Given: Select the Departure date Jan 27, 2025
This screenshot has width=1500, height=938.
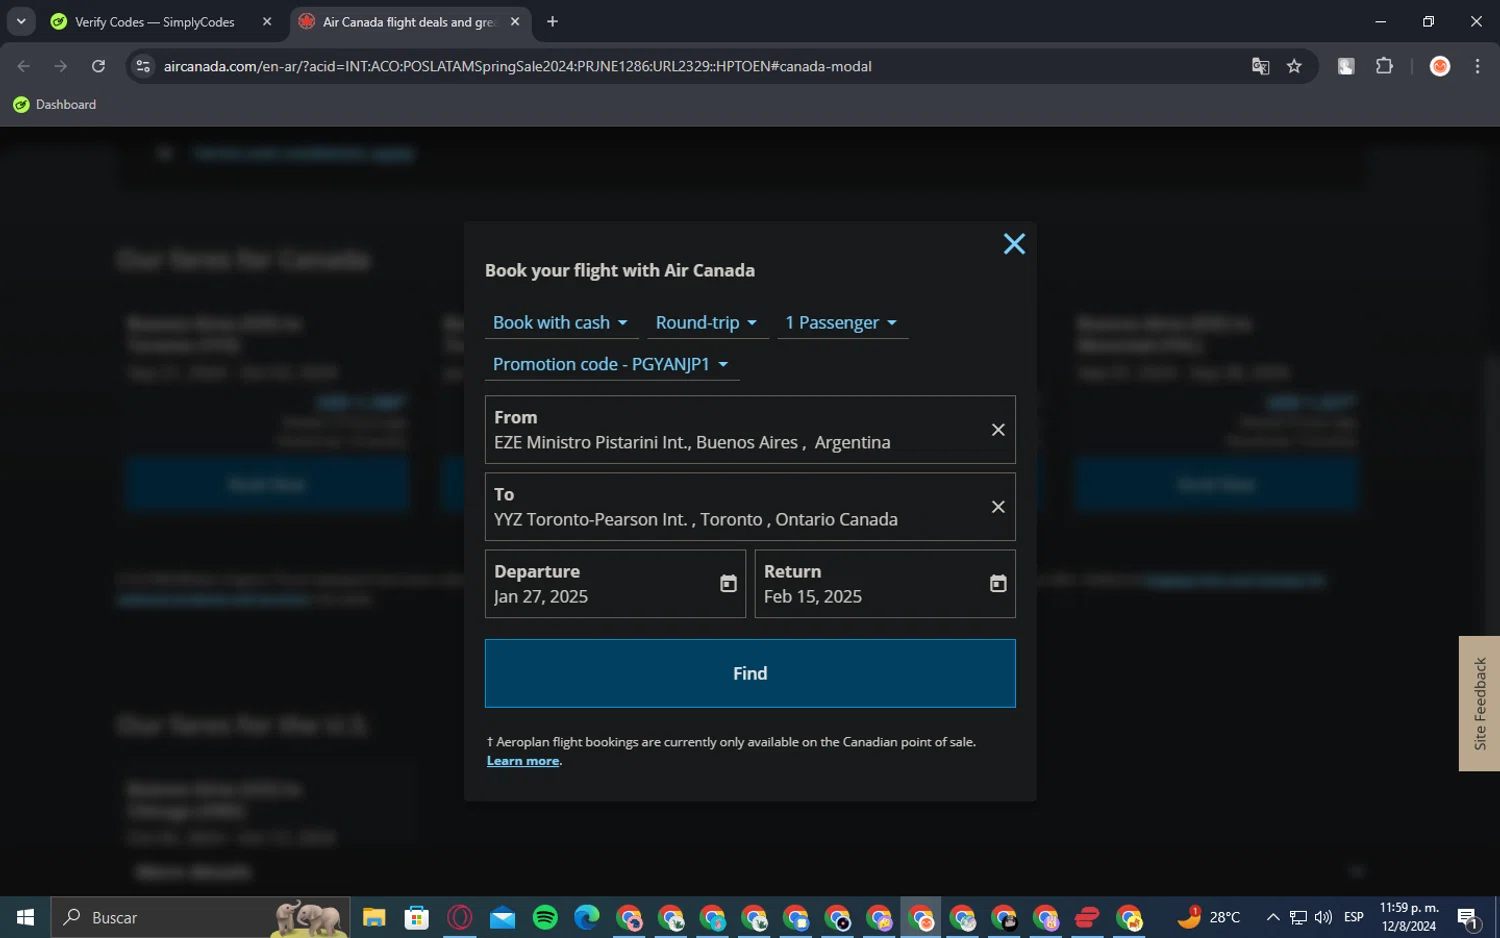Looking at the screenshot, I should pyautogui.click(x=615, y=584).
